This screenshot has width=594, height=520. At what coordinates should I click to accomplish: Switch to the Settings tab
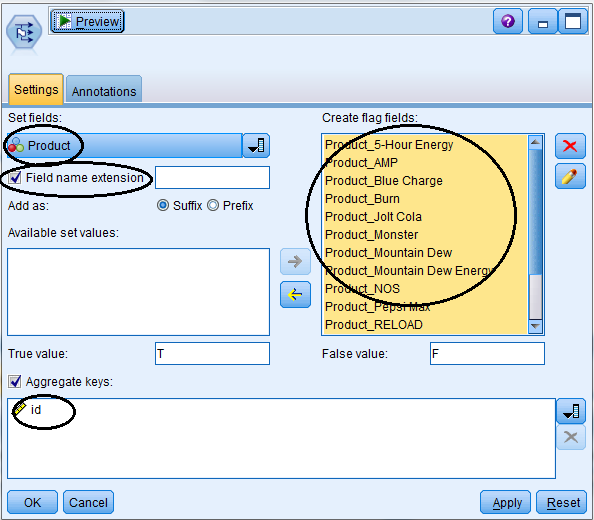click(x=36, y=89)
